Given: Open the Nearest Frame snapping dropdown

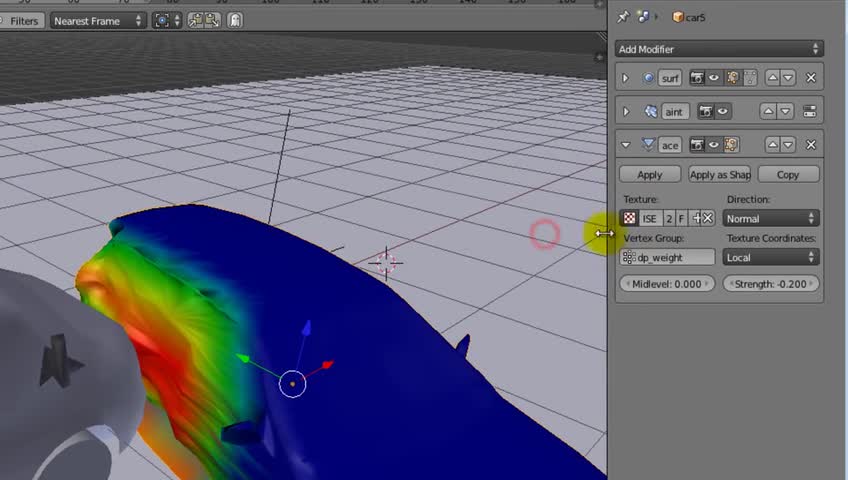Looking at the screenshot, I should click(x=98, y=21).
